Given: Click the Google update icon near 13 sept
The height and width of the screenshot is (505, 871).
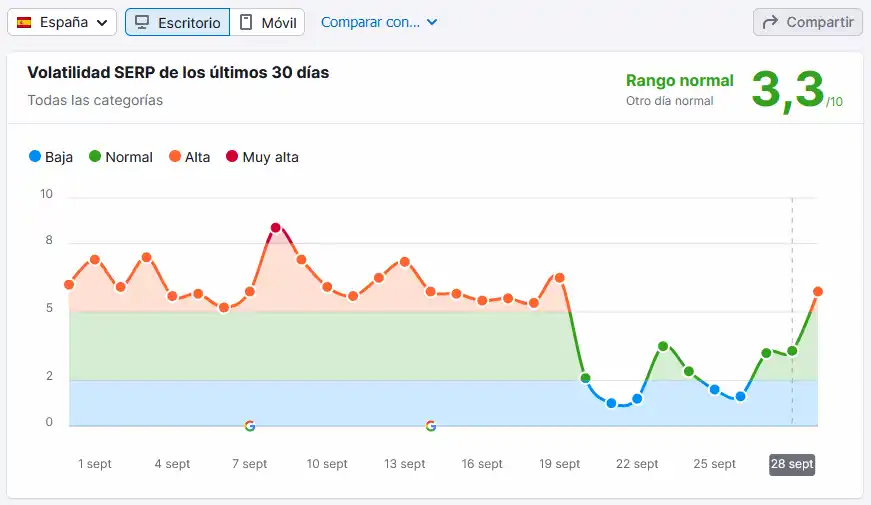Looking at the screenshot, I should (431, 426).
